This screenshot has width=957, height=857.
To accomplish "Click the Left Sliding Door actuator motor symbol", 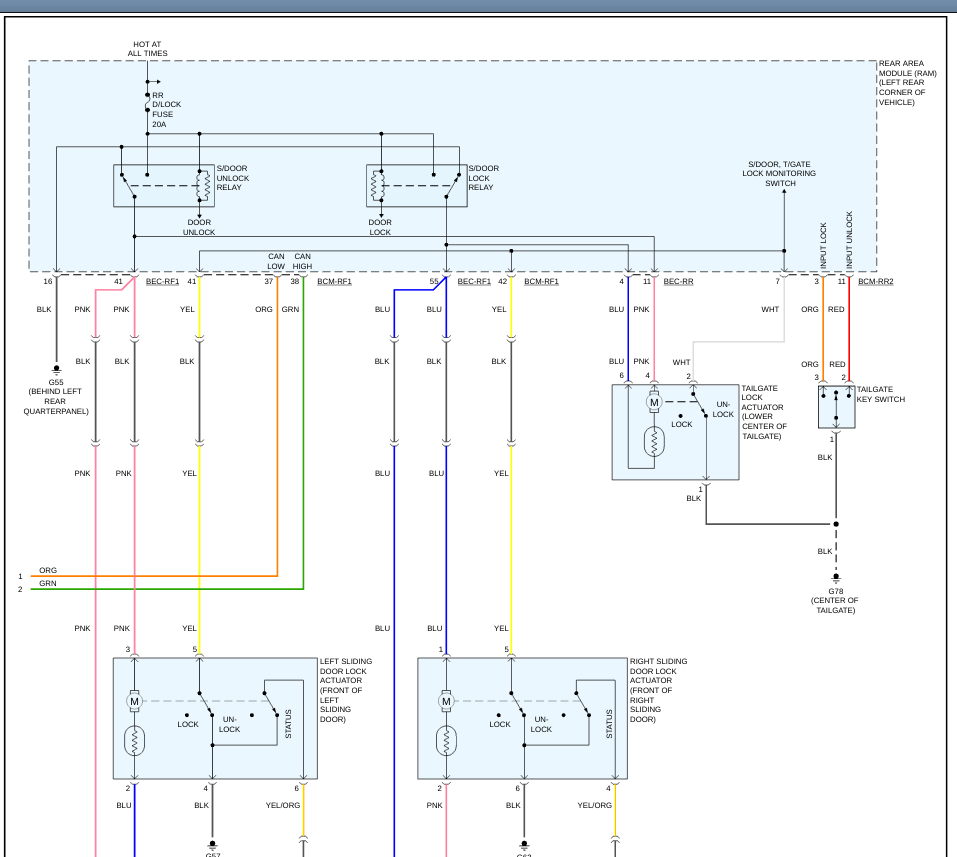I will pos(134,702).
